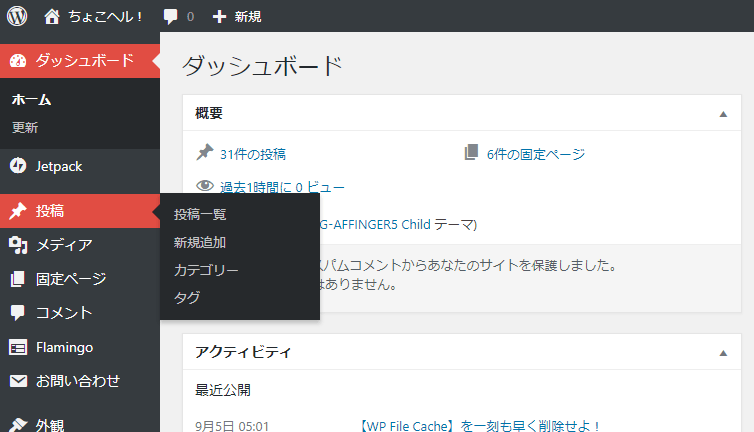Open the 31件の投稿 link
Screen dimensions: 754x432
[x=252, y=154]
